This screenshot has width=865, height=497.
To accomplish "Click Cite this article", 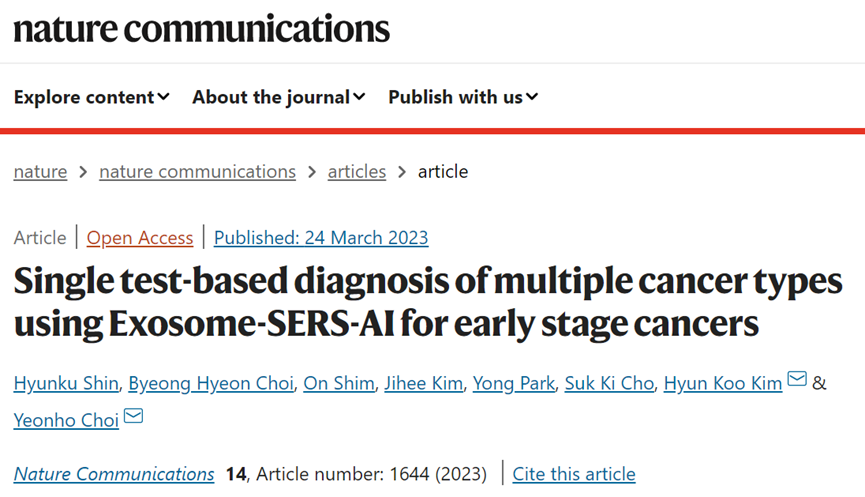I will tap(574, 474).
